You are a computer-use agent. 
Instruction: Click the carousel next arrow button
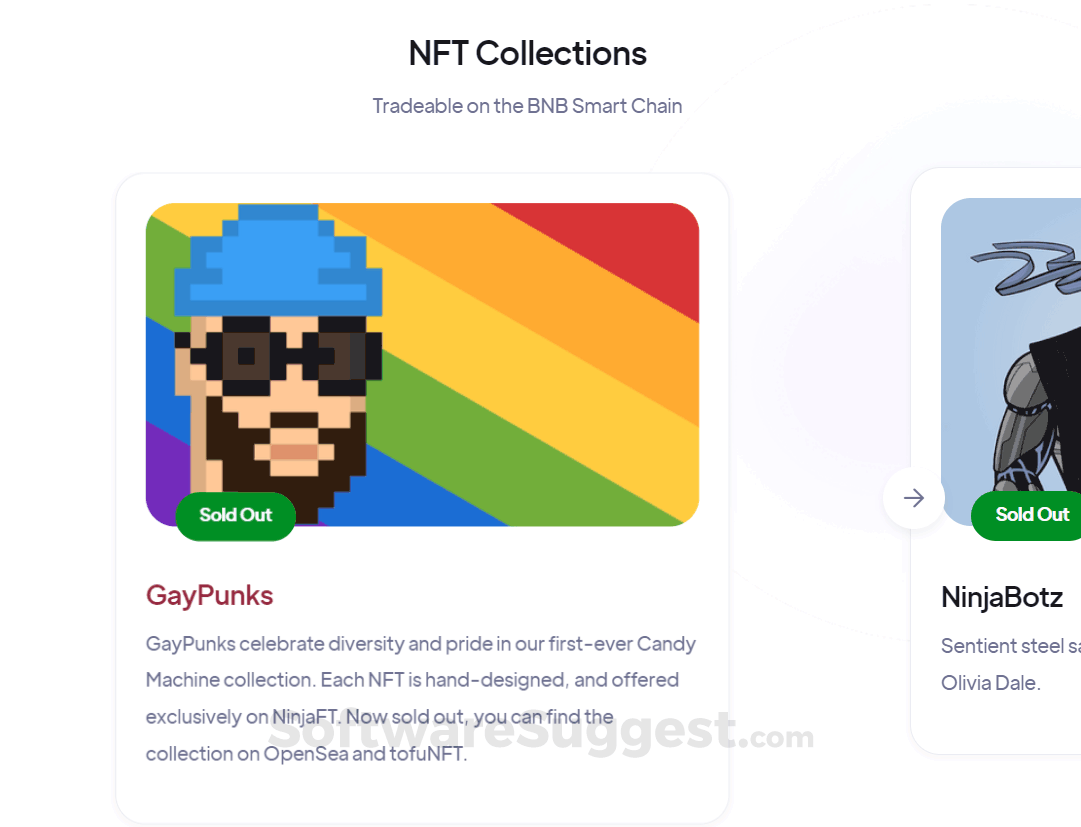[x=913, y=498]
